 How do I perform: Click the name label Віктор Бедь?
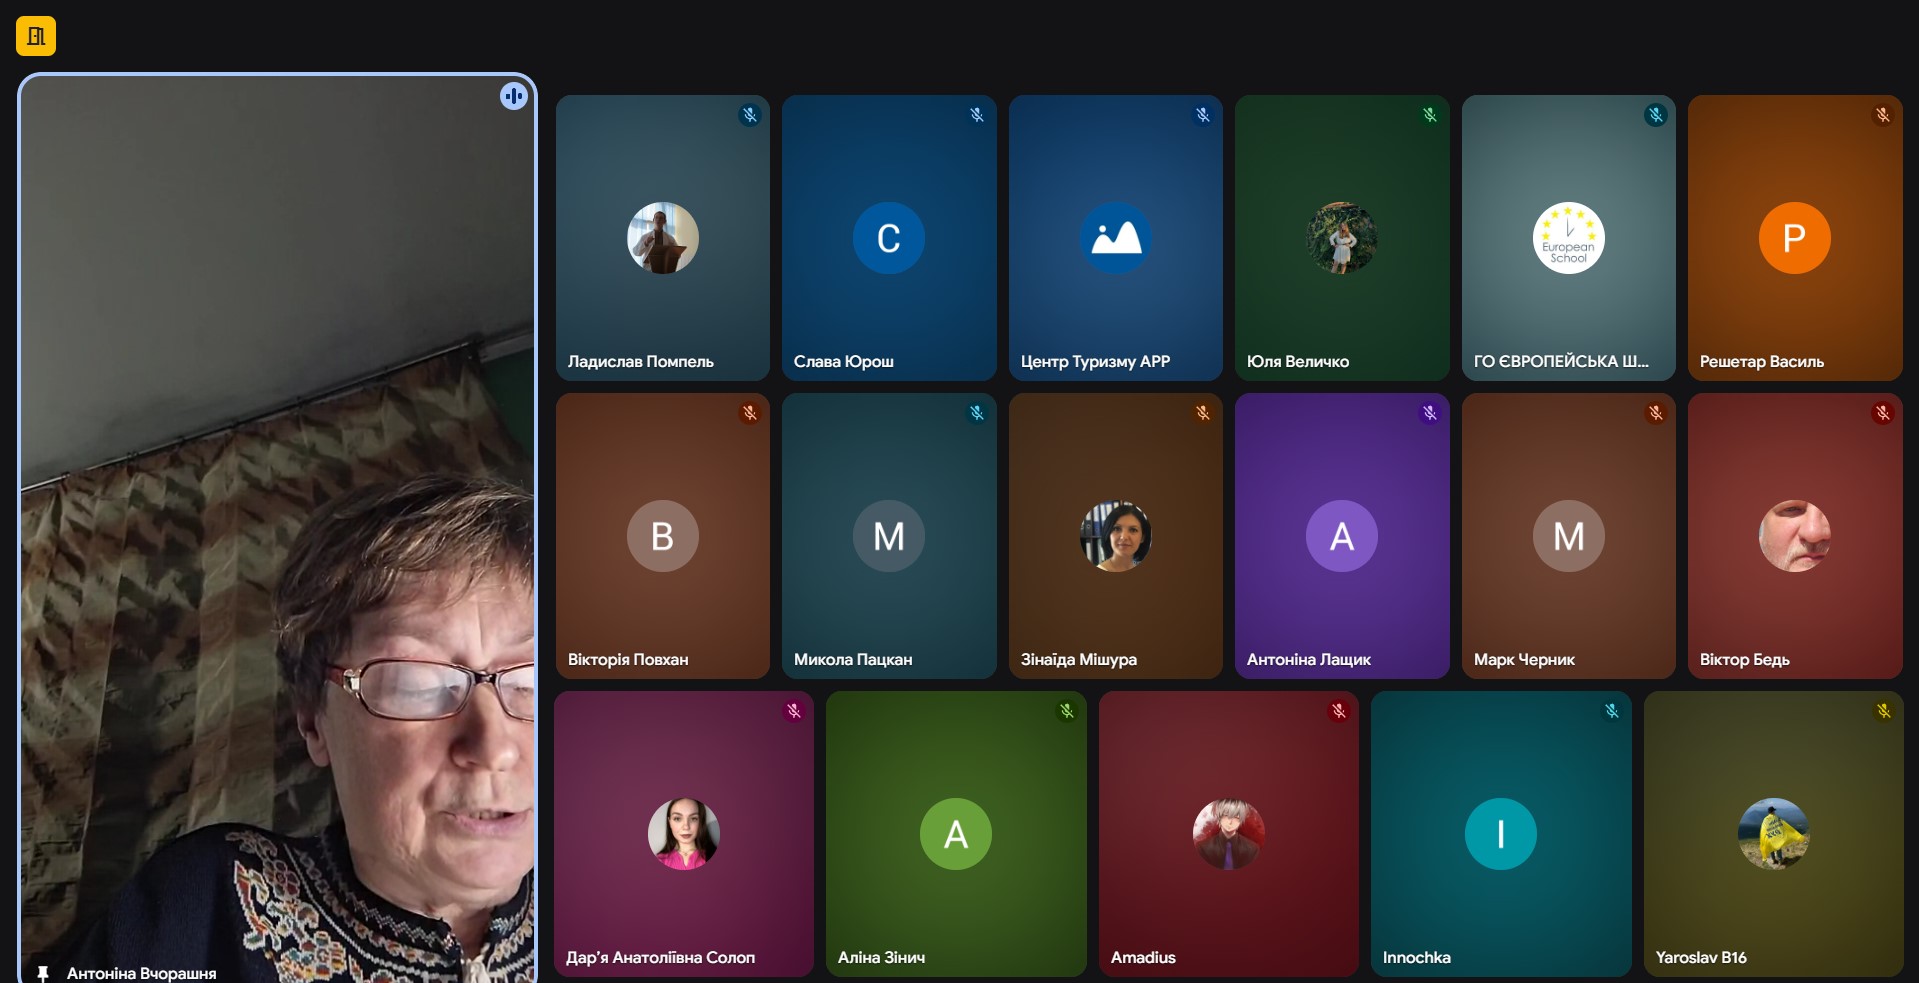[x=1745, y=659]
